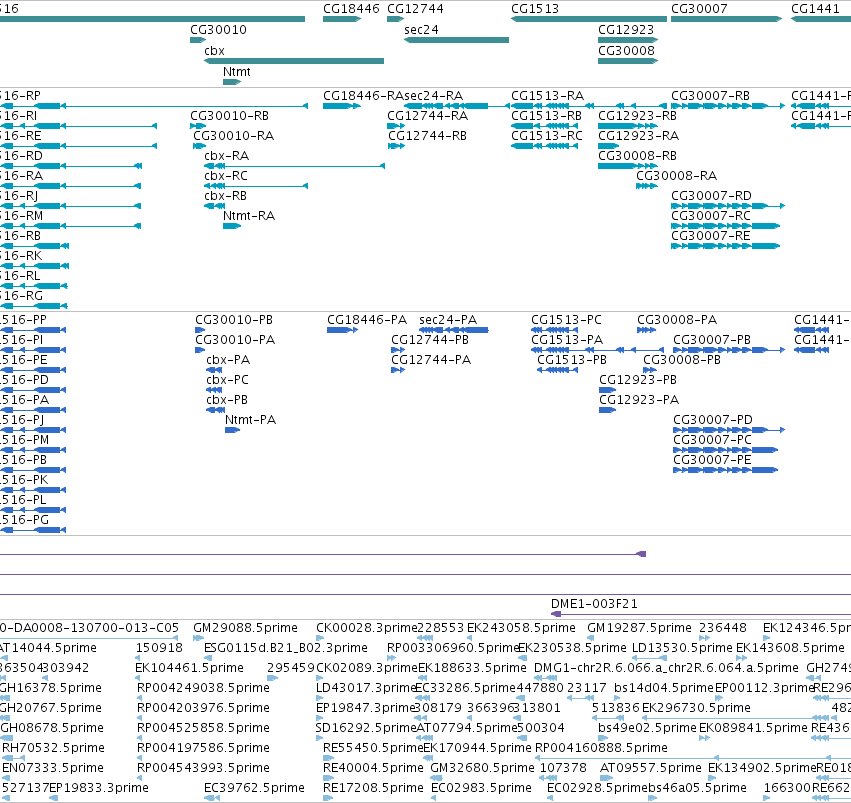Click transcript cbx-RA
This screenshot has width=851, height=803.
pos(226,156)
